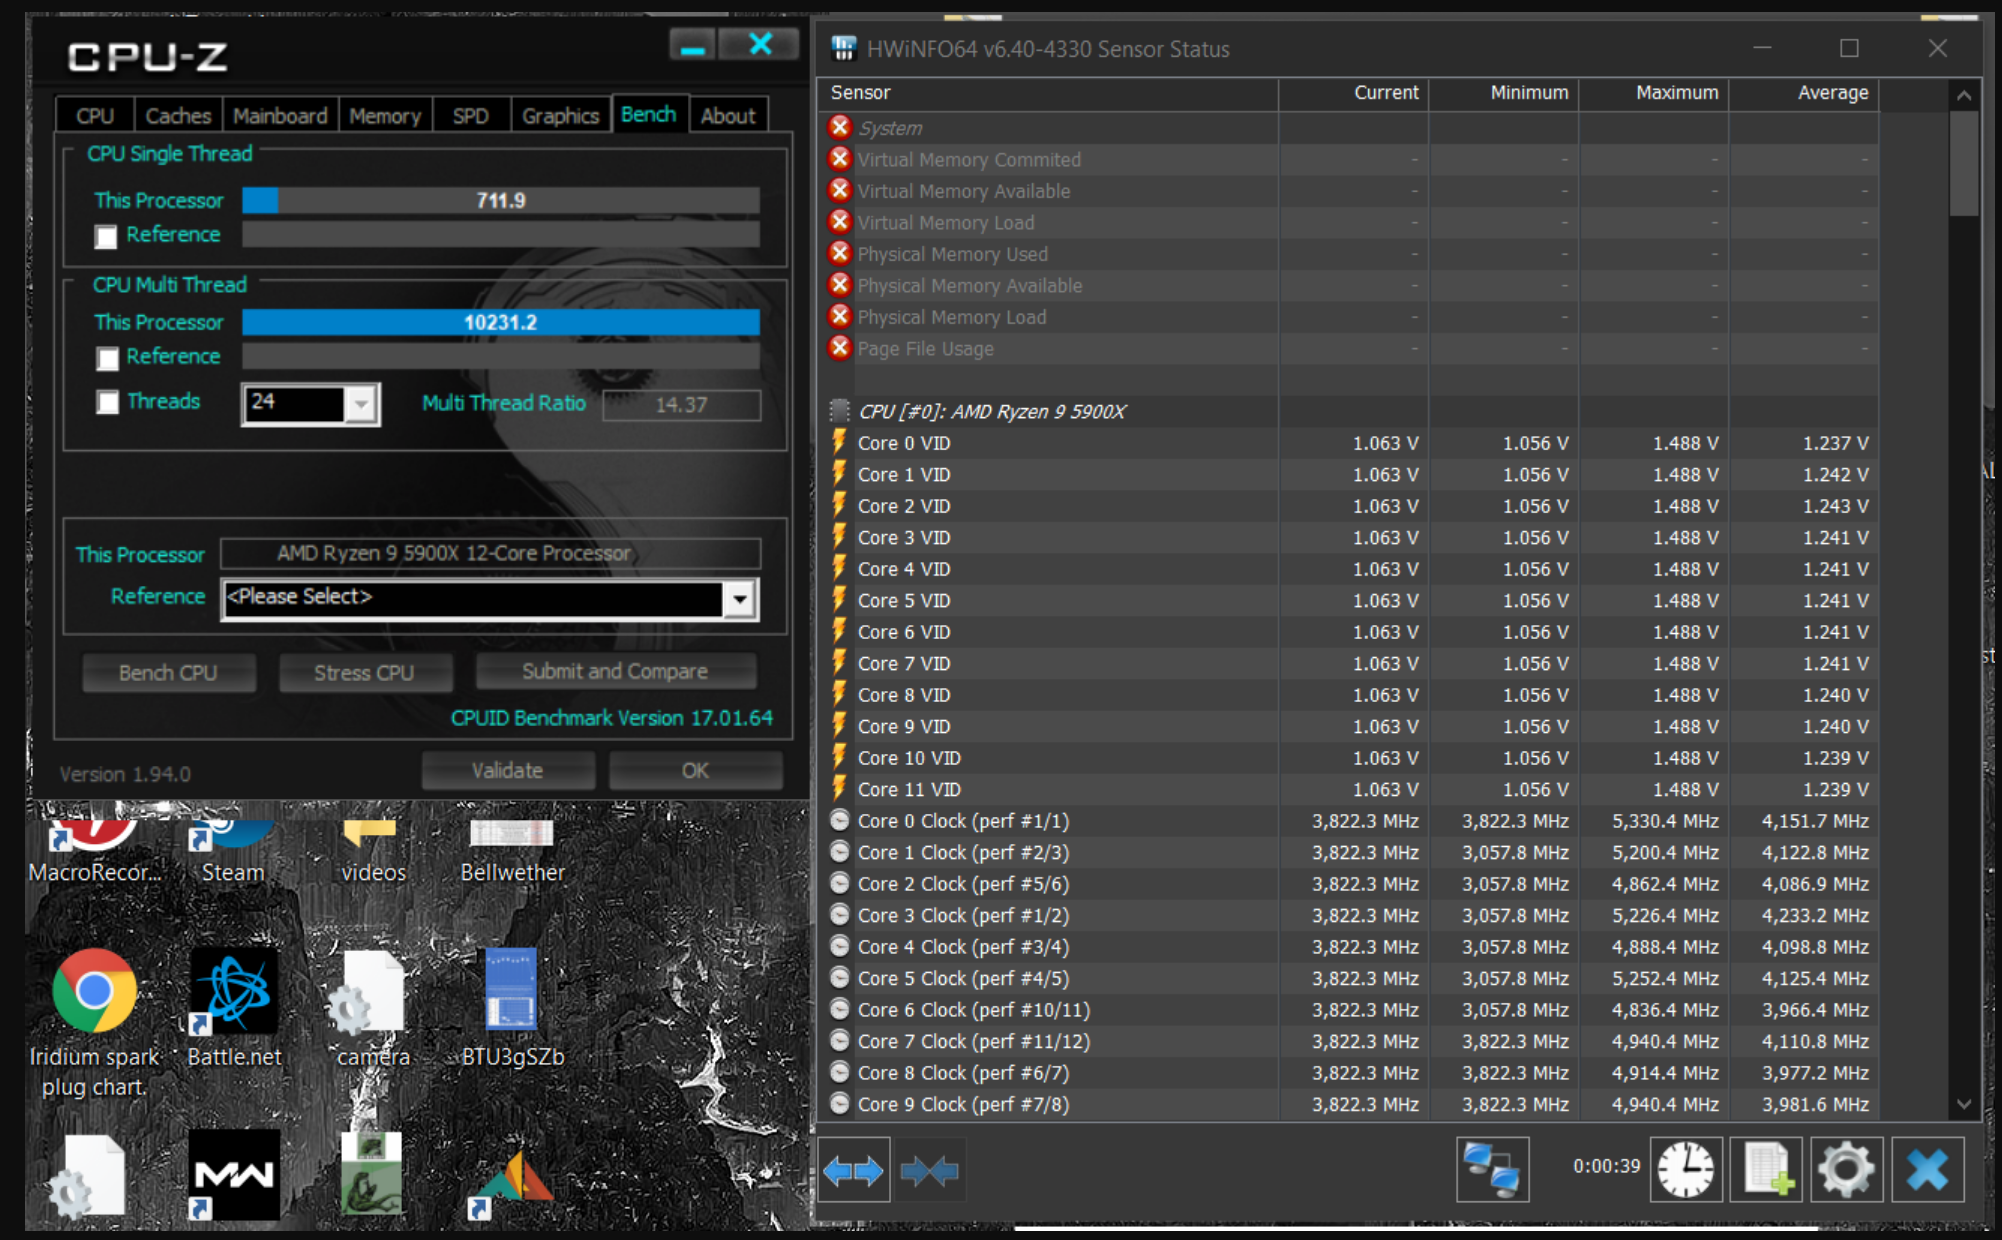Maximize the HWiNFO64 Sensor Status window

click(1849, 48)
